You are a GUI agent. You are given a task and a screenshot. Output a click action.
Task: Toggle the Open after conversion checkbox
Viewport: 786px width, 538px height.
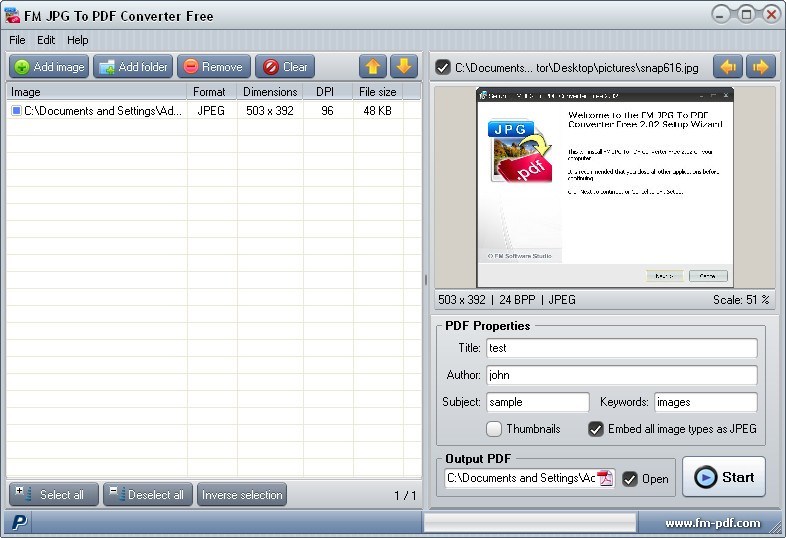(x=630, y=479)
